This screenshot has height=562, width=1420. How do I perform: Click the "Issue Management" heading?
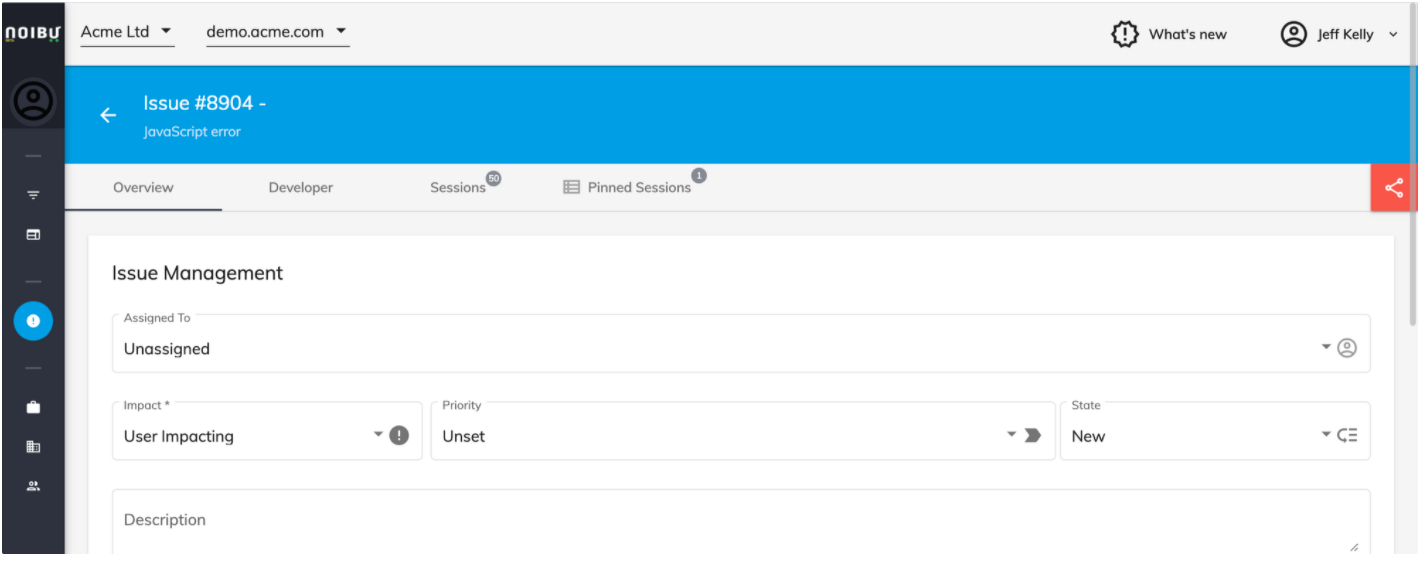197,273
